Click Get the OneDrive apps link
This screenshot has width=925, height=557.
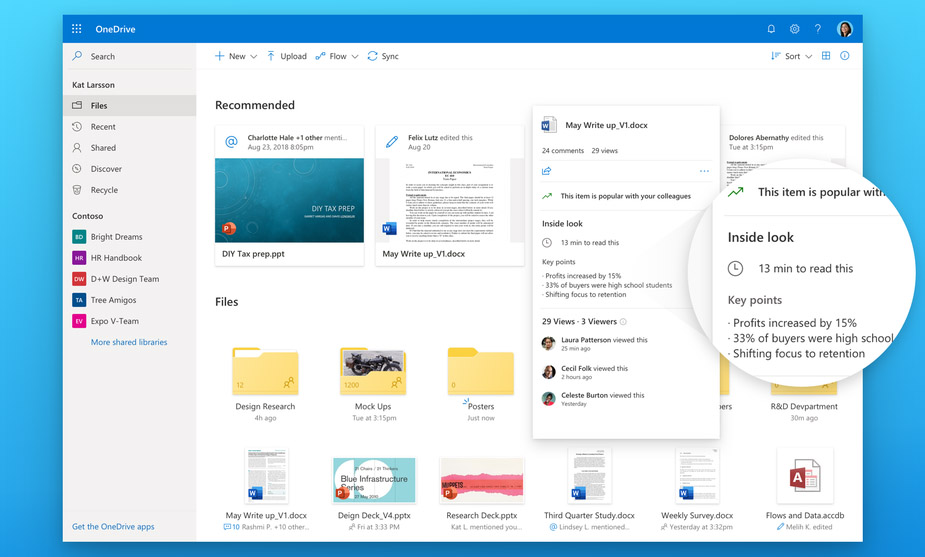point(113,527)
